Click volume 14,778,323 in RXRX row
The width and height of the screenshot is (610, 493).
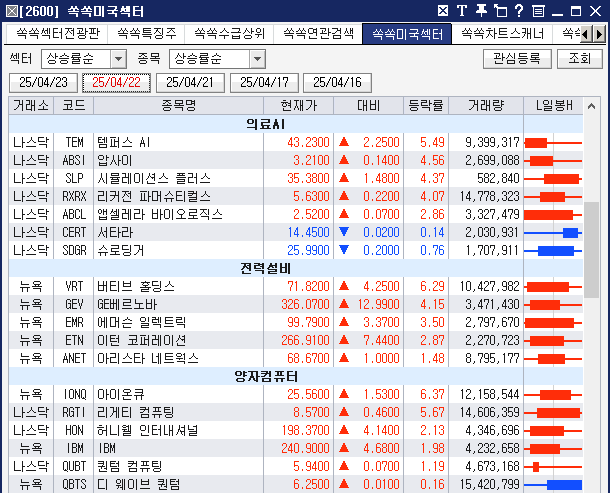(489, 196)
